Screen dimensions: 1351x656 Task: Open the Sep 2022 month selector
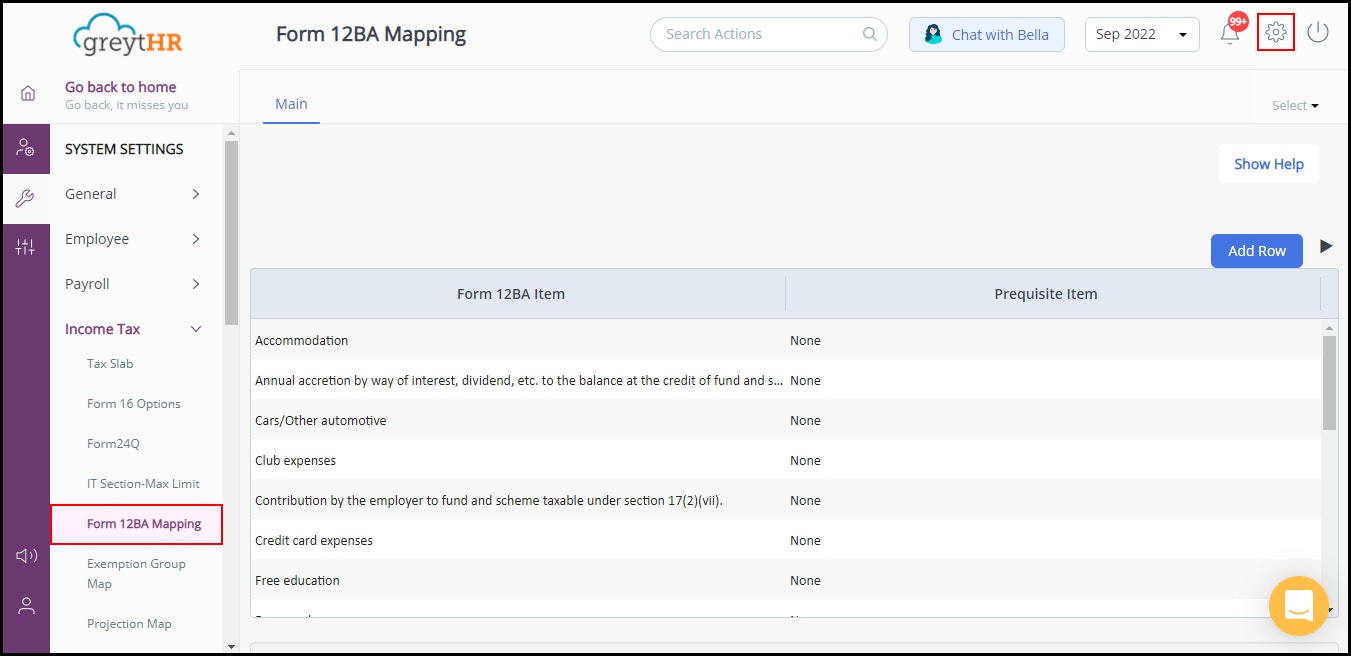(x=1141, y=33)
